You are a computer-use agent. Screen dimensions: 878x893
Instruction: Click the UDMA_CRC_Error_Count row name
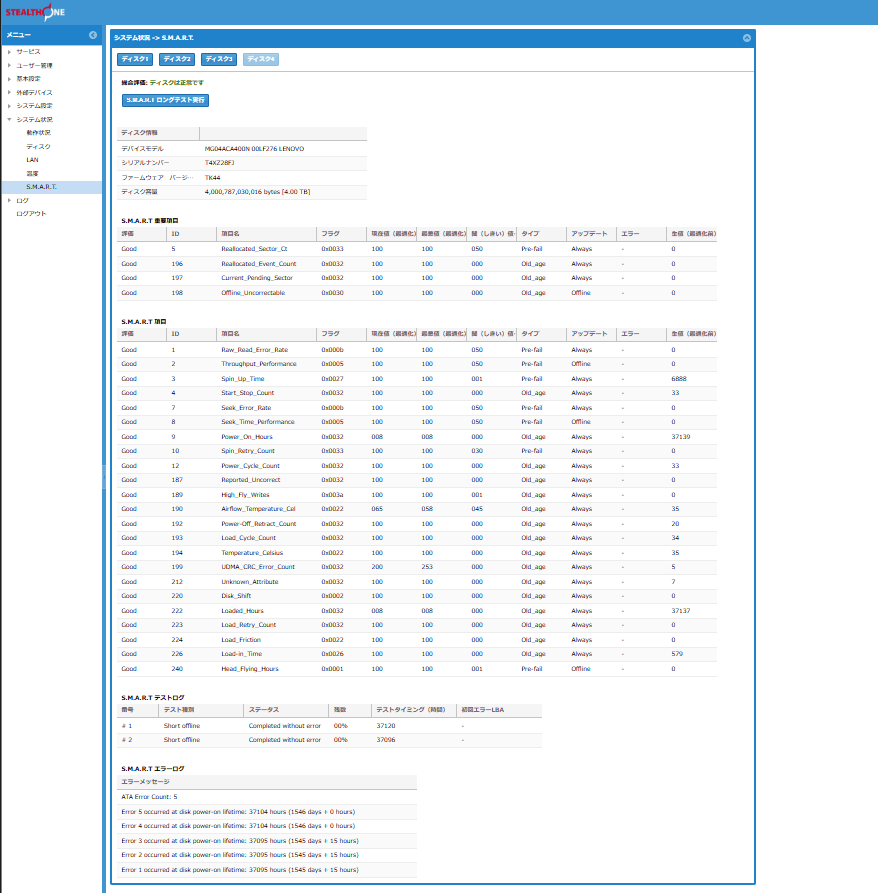coord(258,567)
